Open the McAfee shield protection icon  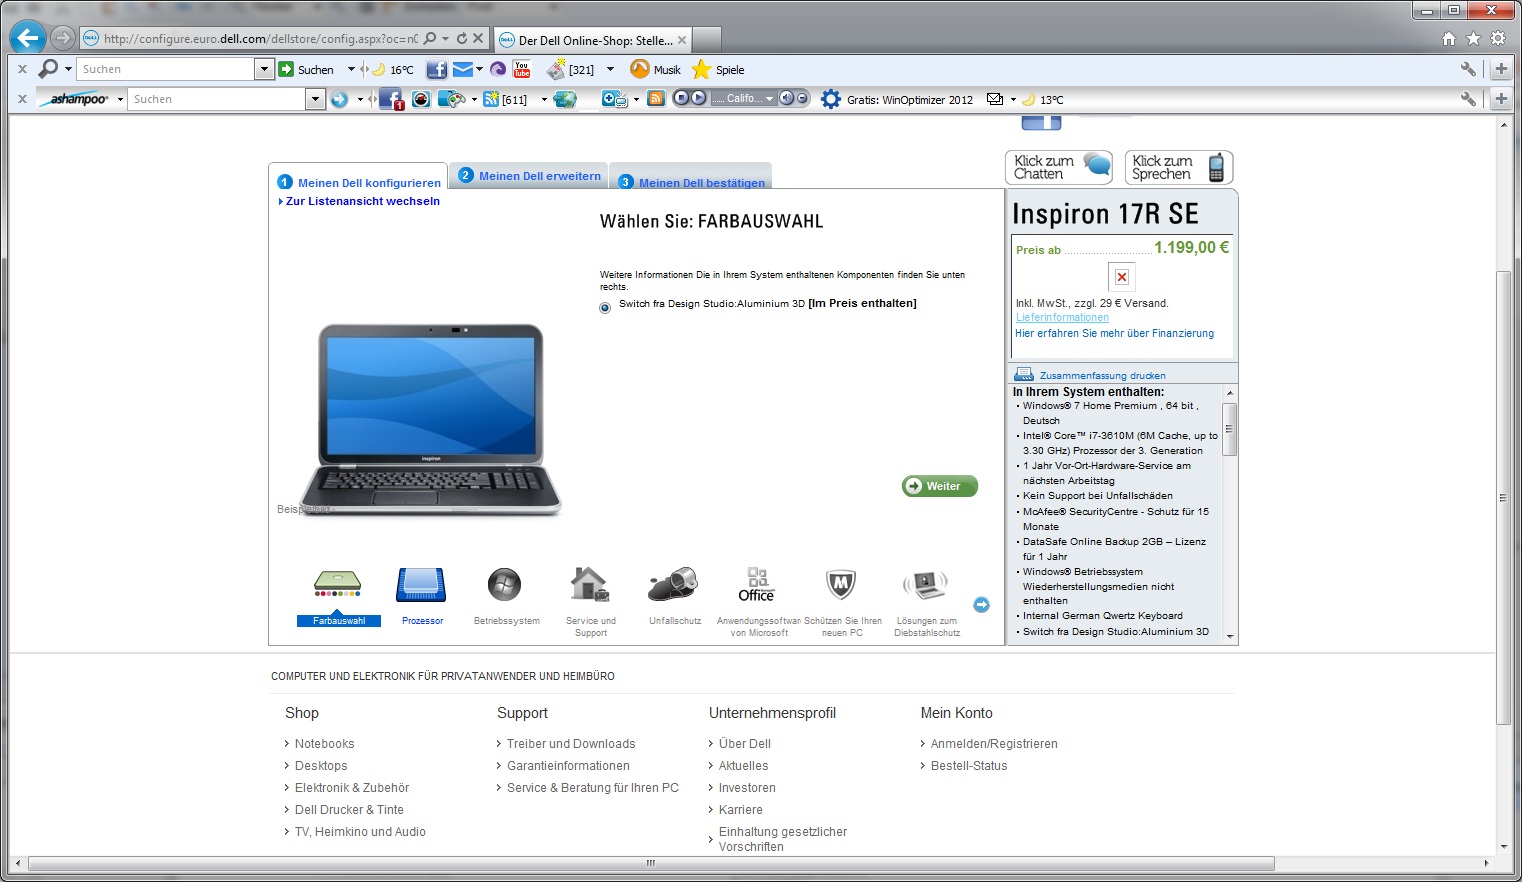(840, 584)
